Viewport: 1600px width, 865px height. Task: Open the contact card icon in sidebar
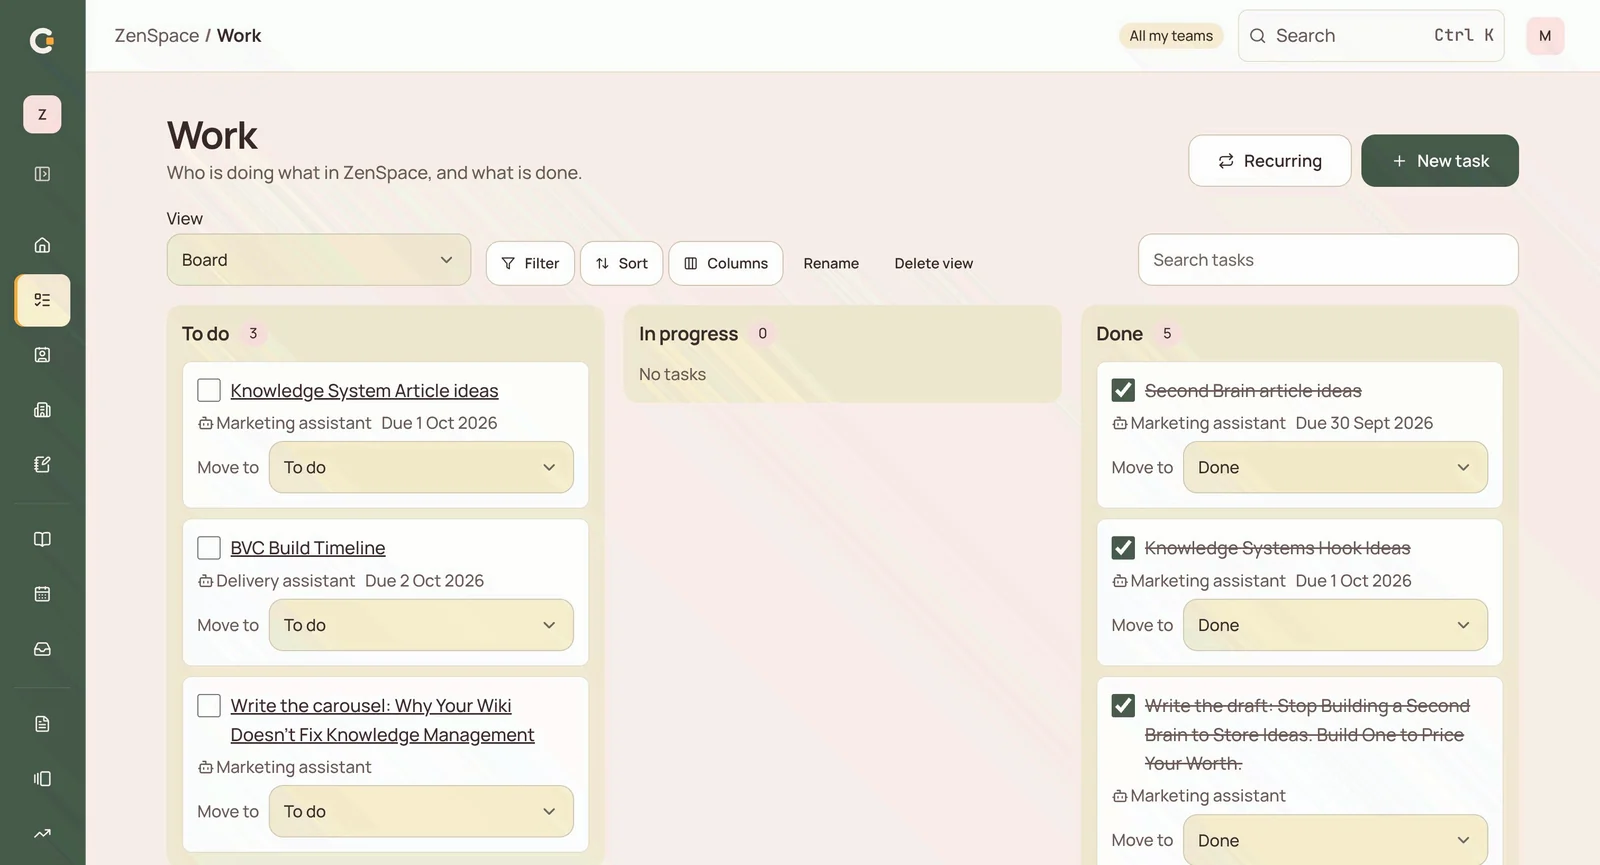tap(42, 355)
